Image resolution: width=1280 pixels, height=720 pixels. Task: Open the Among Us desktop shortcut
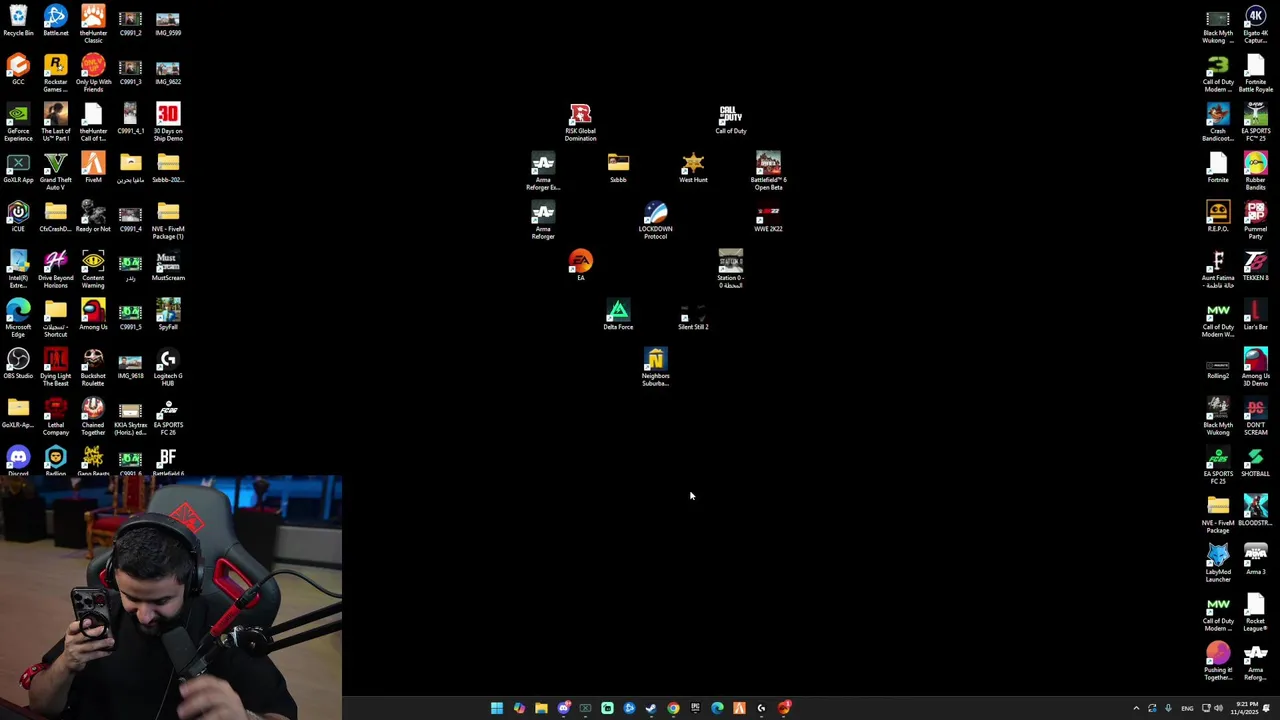(x=93, y=314)
